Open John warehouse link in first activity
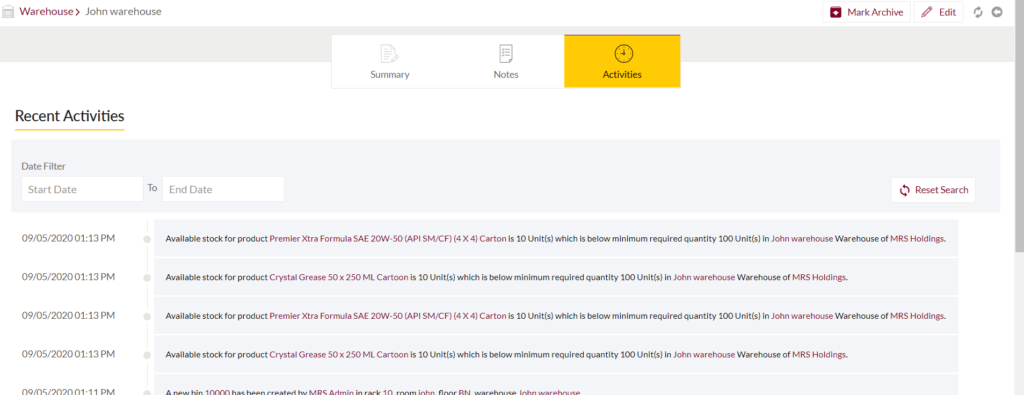The image size is (1024, 395). pyautogui.click(x=802, y=239)
